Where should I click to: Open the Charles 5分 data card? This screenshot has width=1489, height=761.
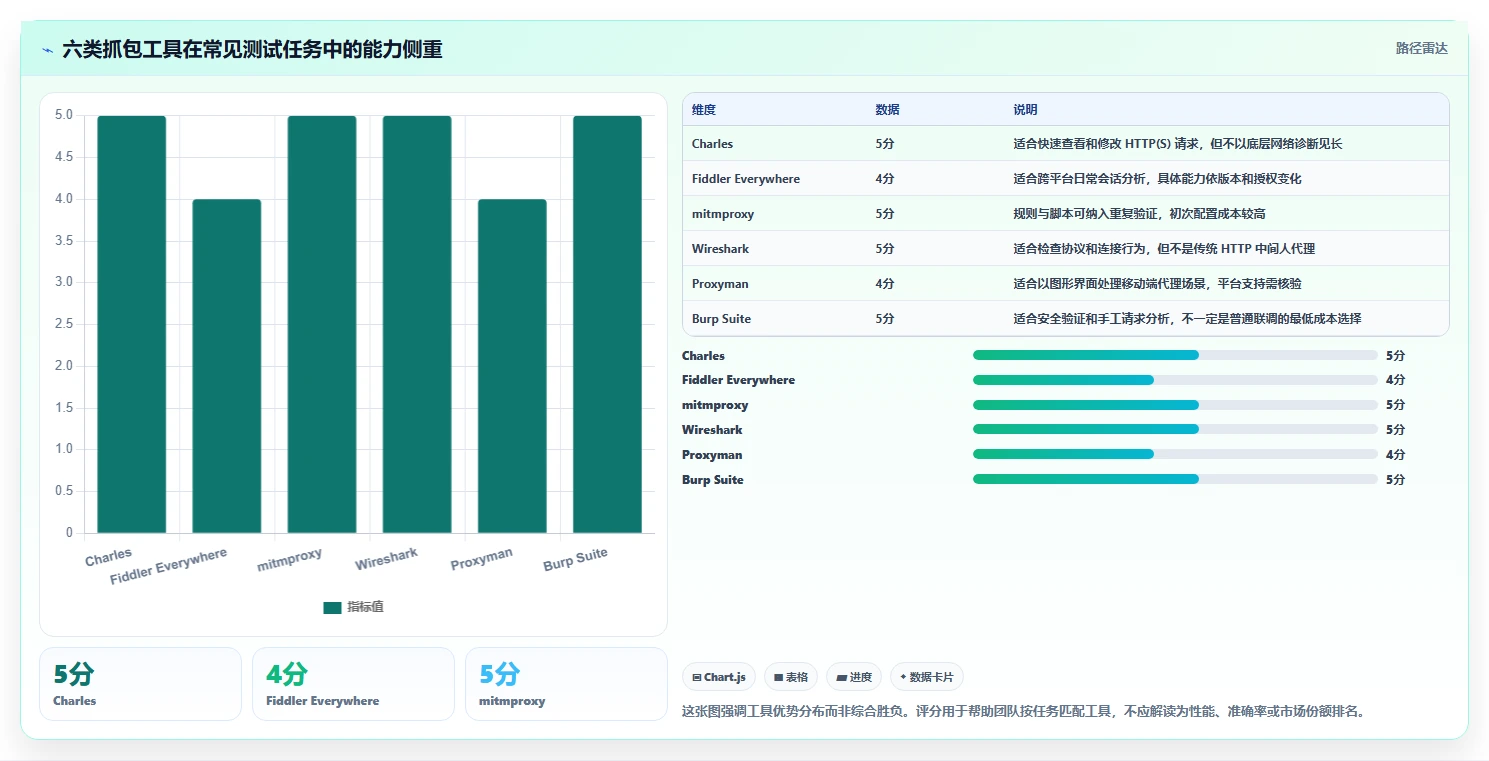point(140,684)
